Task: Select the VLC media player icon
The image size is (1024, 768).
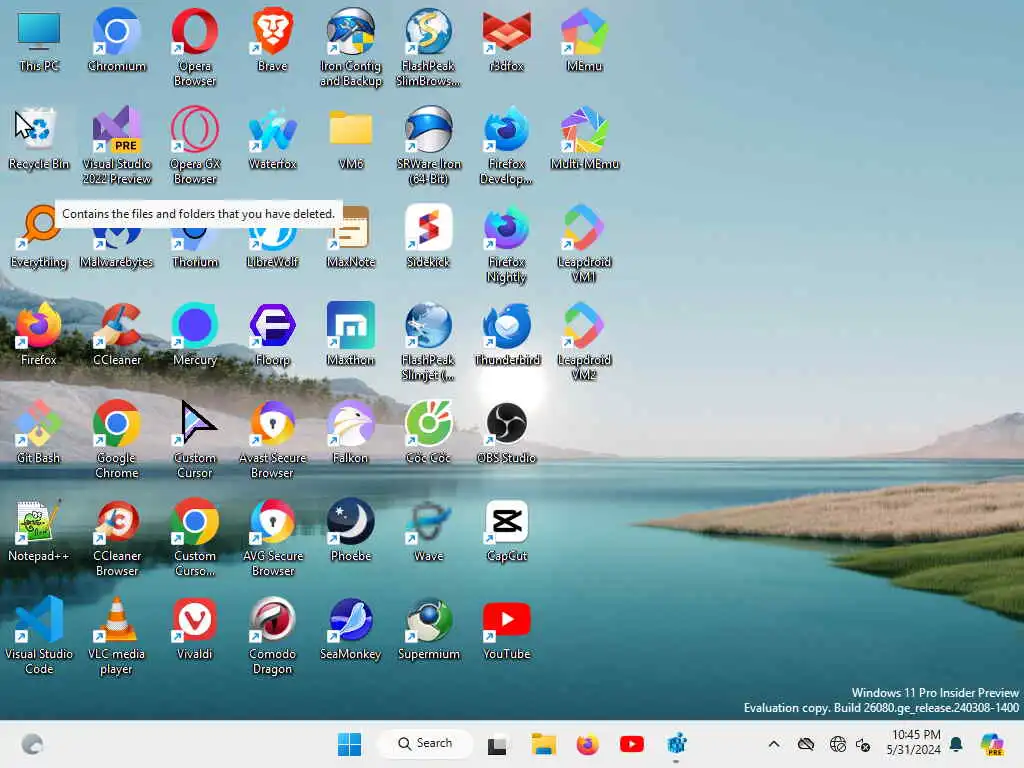Action: click(x=116, y=635)
